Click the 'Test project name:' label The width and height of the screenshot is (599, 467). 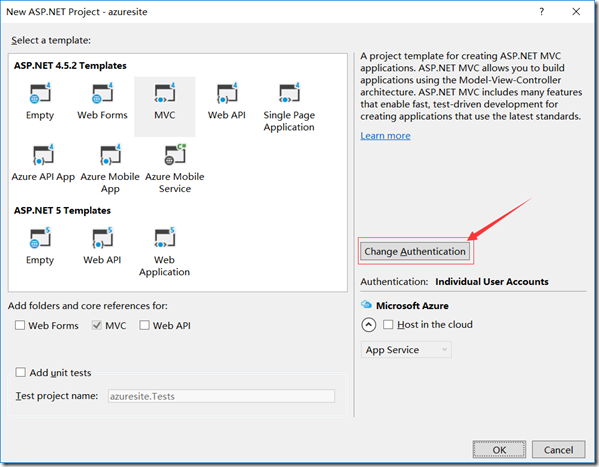coord(57,396)
